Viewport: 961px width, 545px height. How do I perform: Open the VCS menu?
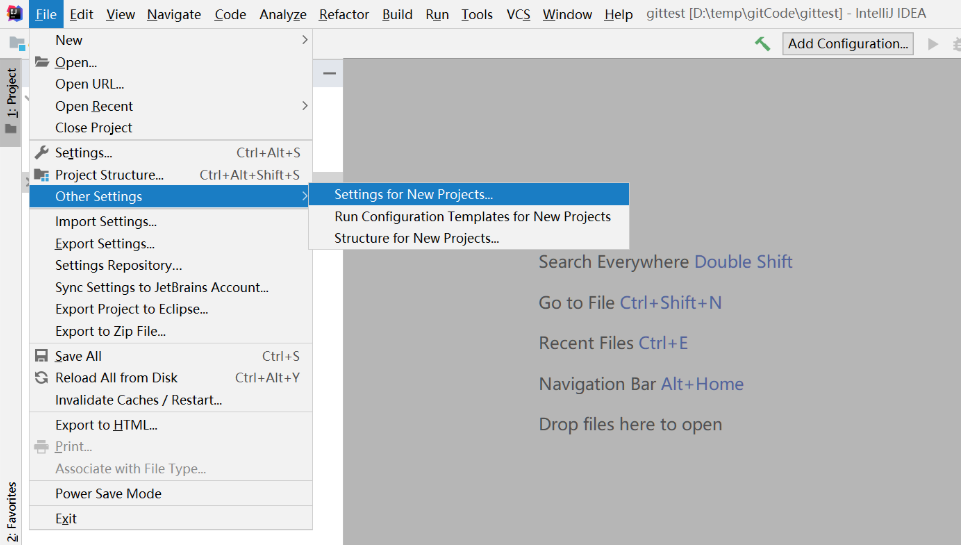tap(518, 14)
